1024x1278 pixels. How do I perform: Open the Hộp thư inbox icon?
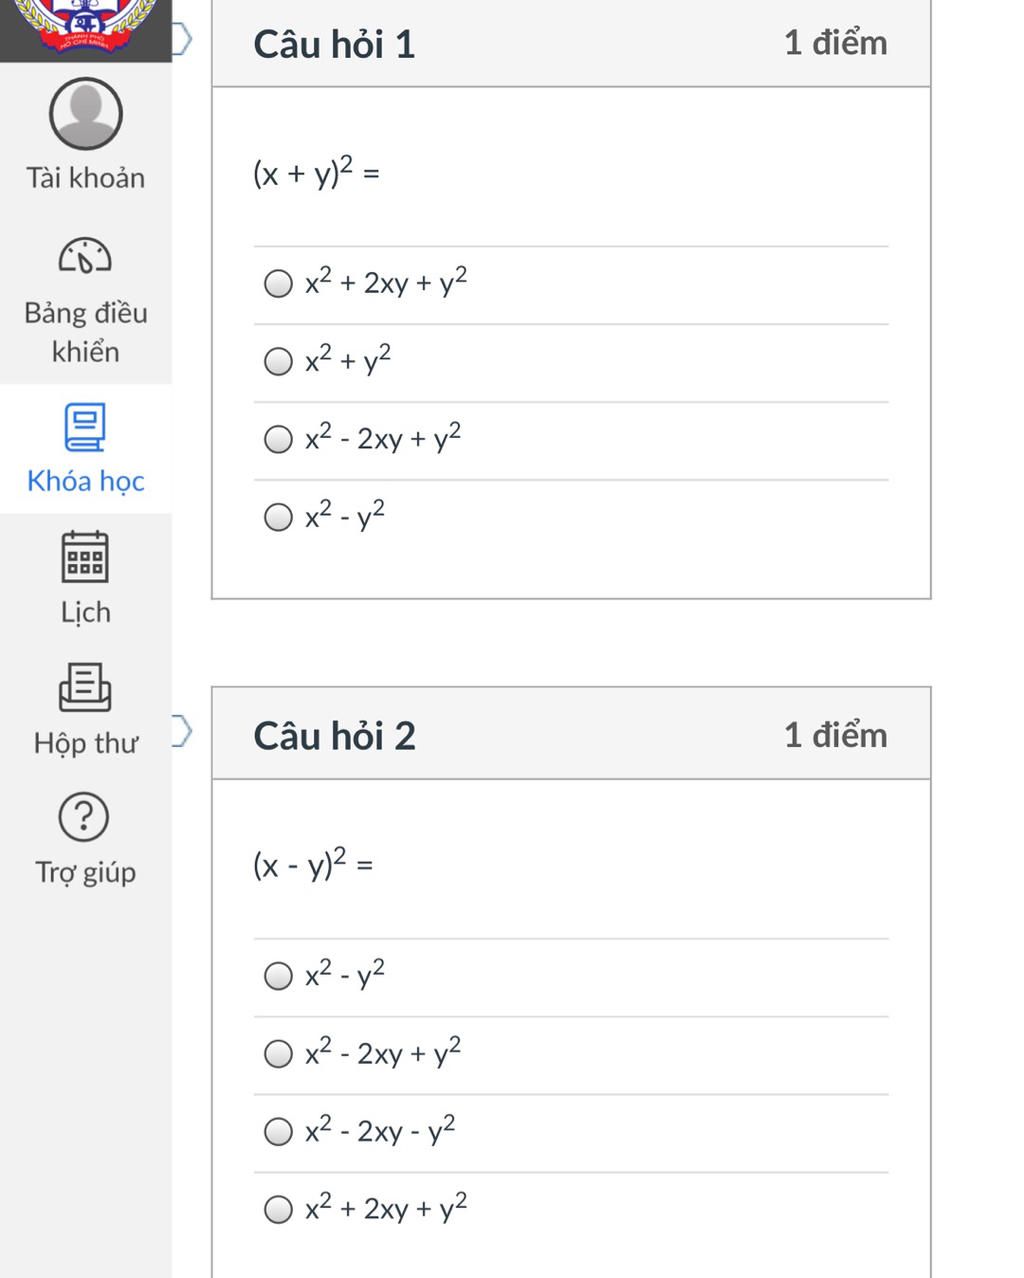pyautogui.click(x=86, y=687)
